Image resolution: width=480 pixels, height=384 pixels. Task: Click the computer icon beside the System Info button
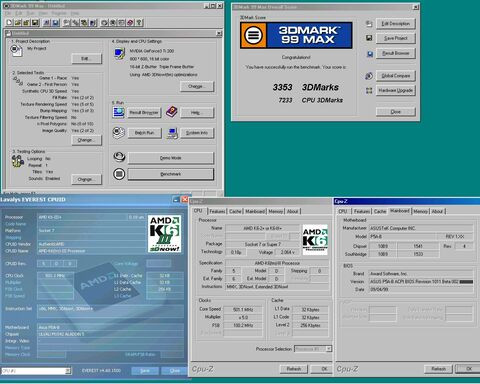click(172, 133)
